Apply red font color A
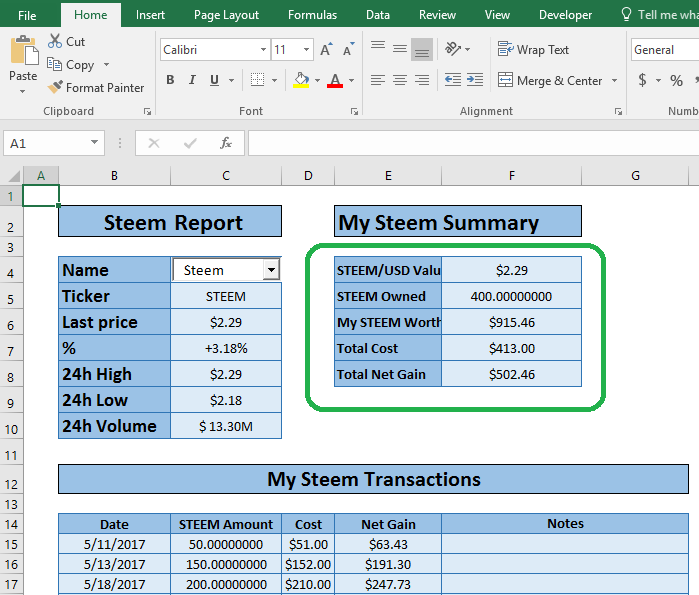 click(x=335, y=80)
